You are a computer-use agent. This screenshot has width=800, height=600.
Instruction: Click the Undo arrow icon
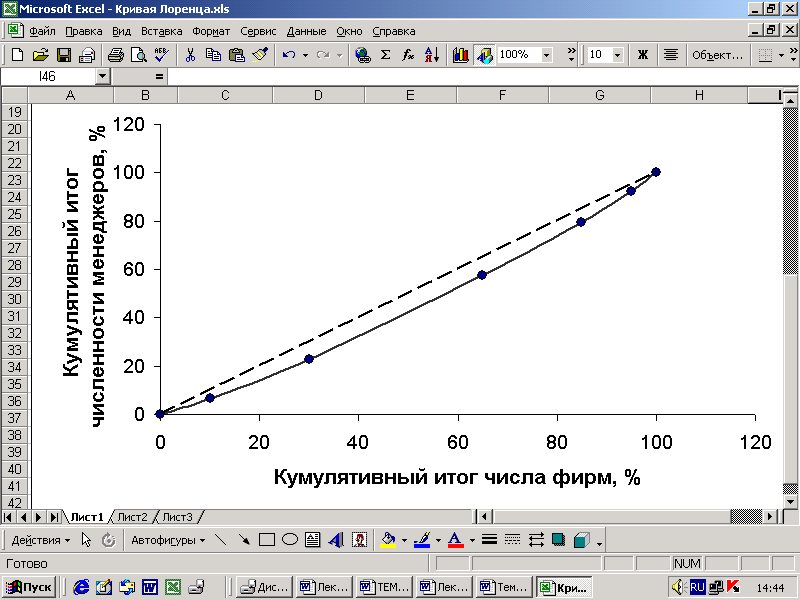[289, 55]
